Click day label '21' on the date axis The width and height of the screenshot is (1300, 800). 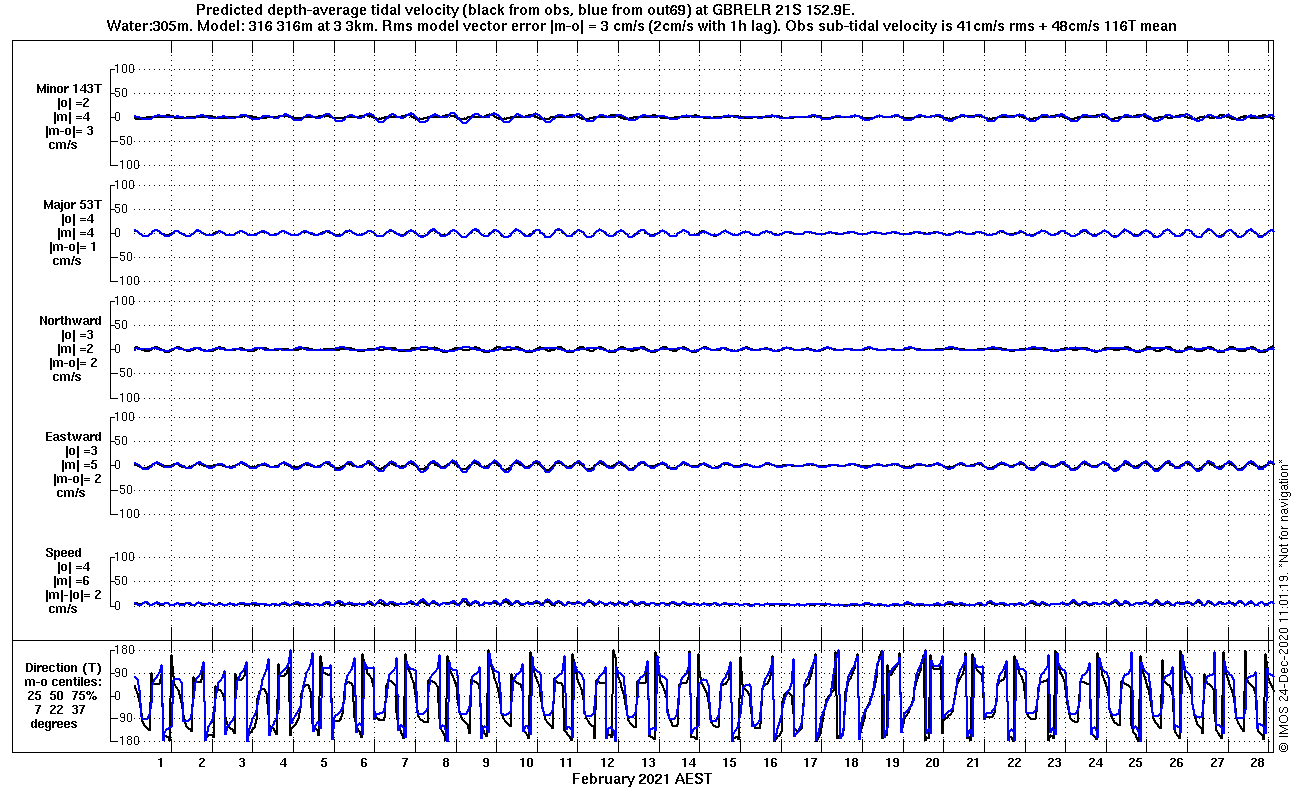(x=973, y=763)
